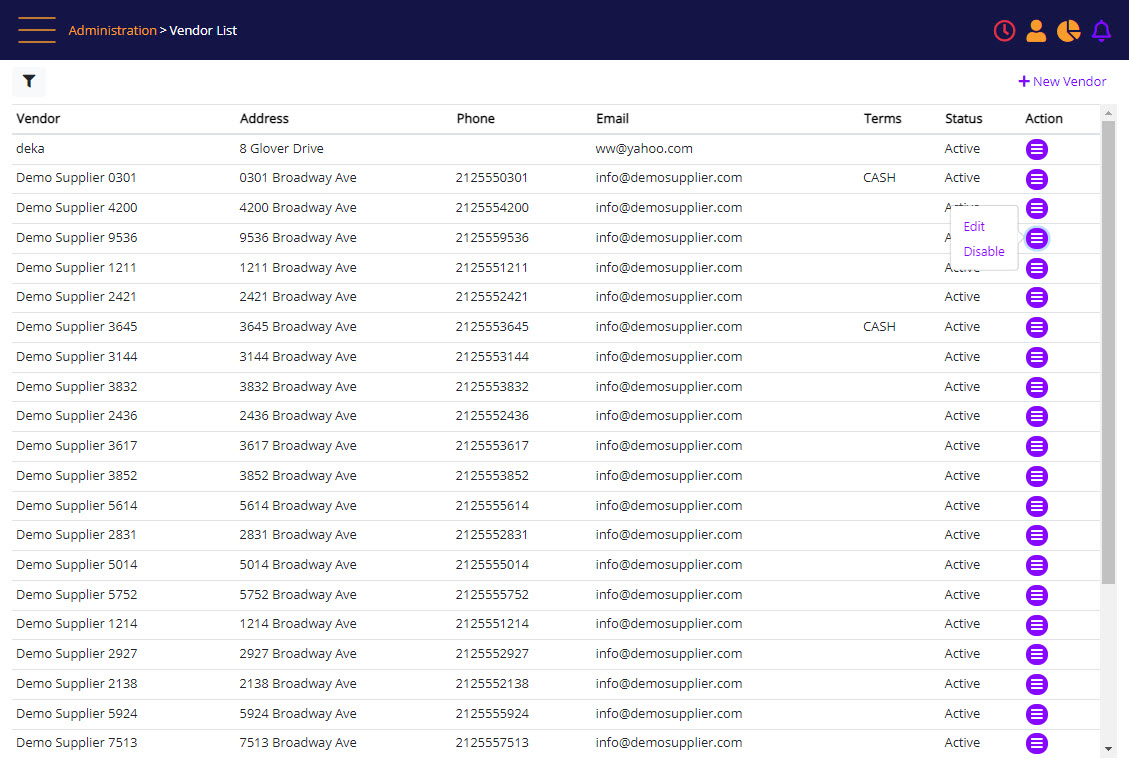Click phone number 2125554200

click(x=492, y=207)
